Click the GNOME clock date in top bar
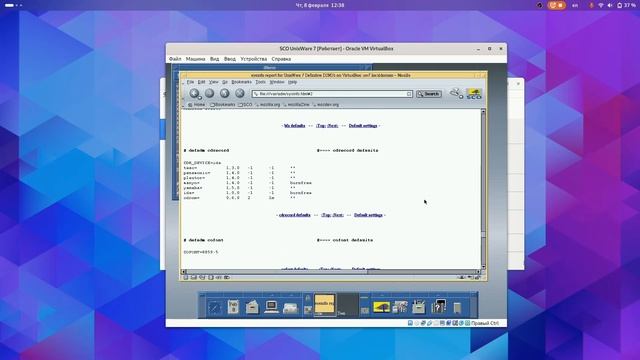 pyautogui.click(x=320, y=5)
